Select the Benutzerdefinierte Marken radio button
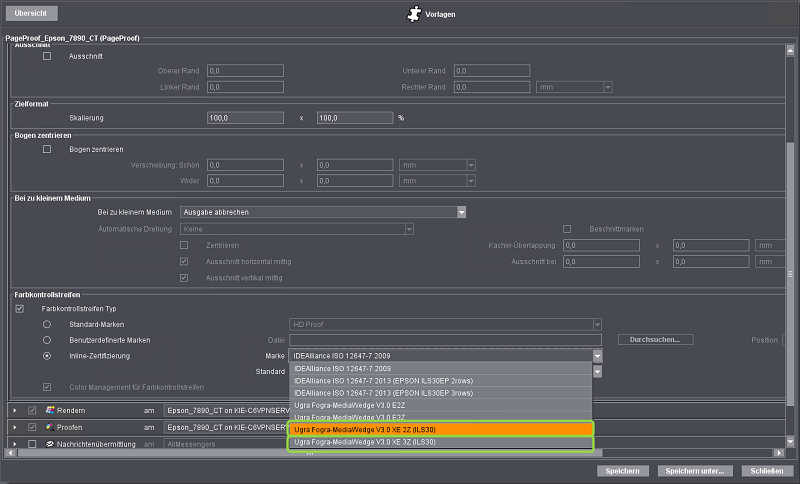The height and width of the screenshot is (484, 800). pyautogui.click(x=47, y=340)
